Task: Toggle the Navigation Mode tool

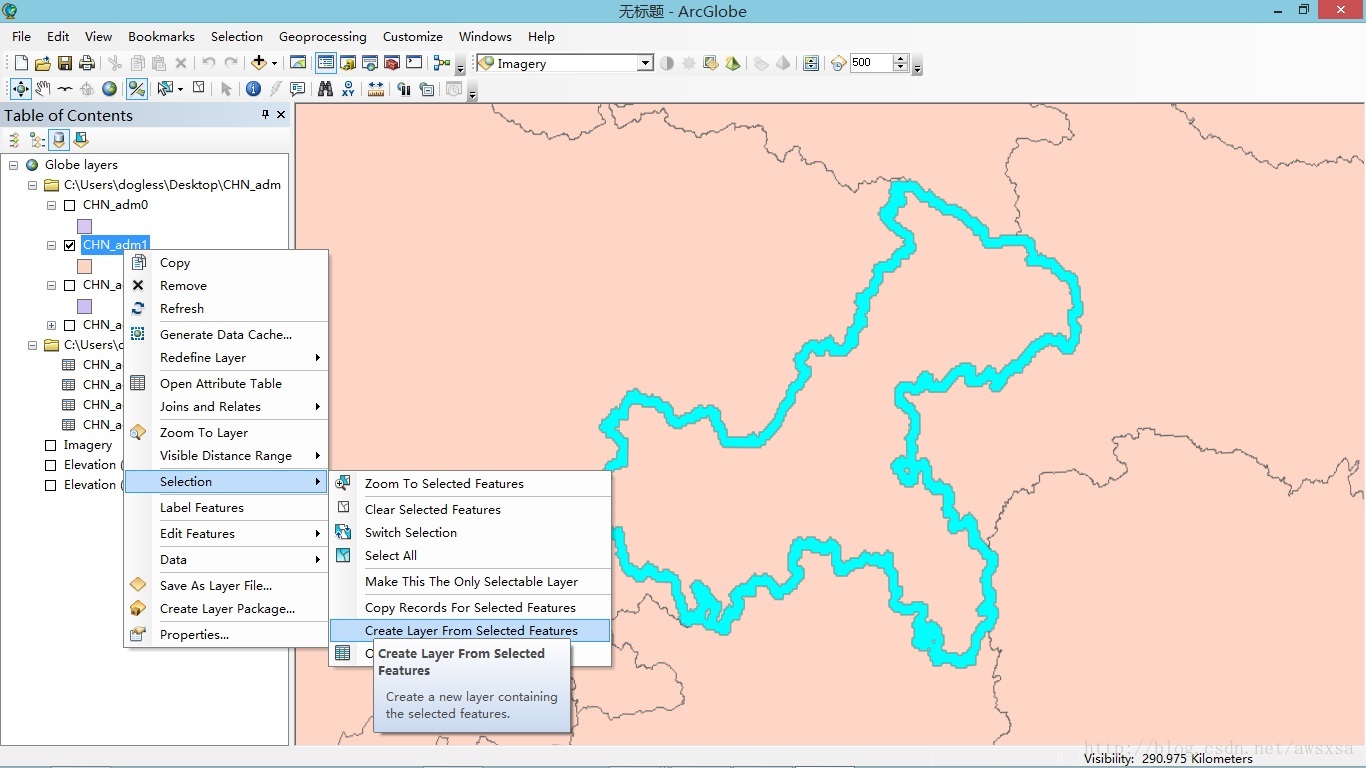Action: [x=137, y=89]
